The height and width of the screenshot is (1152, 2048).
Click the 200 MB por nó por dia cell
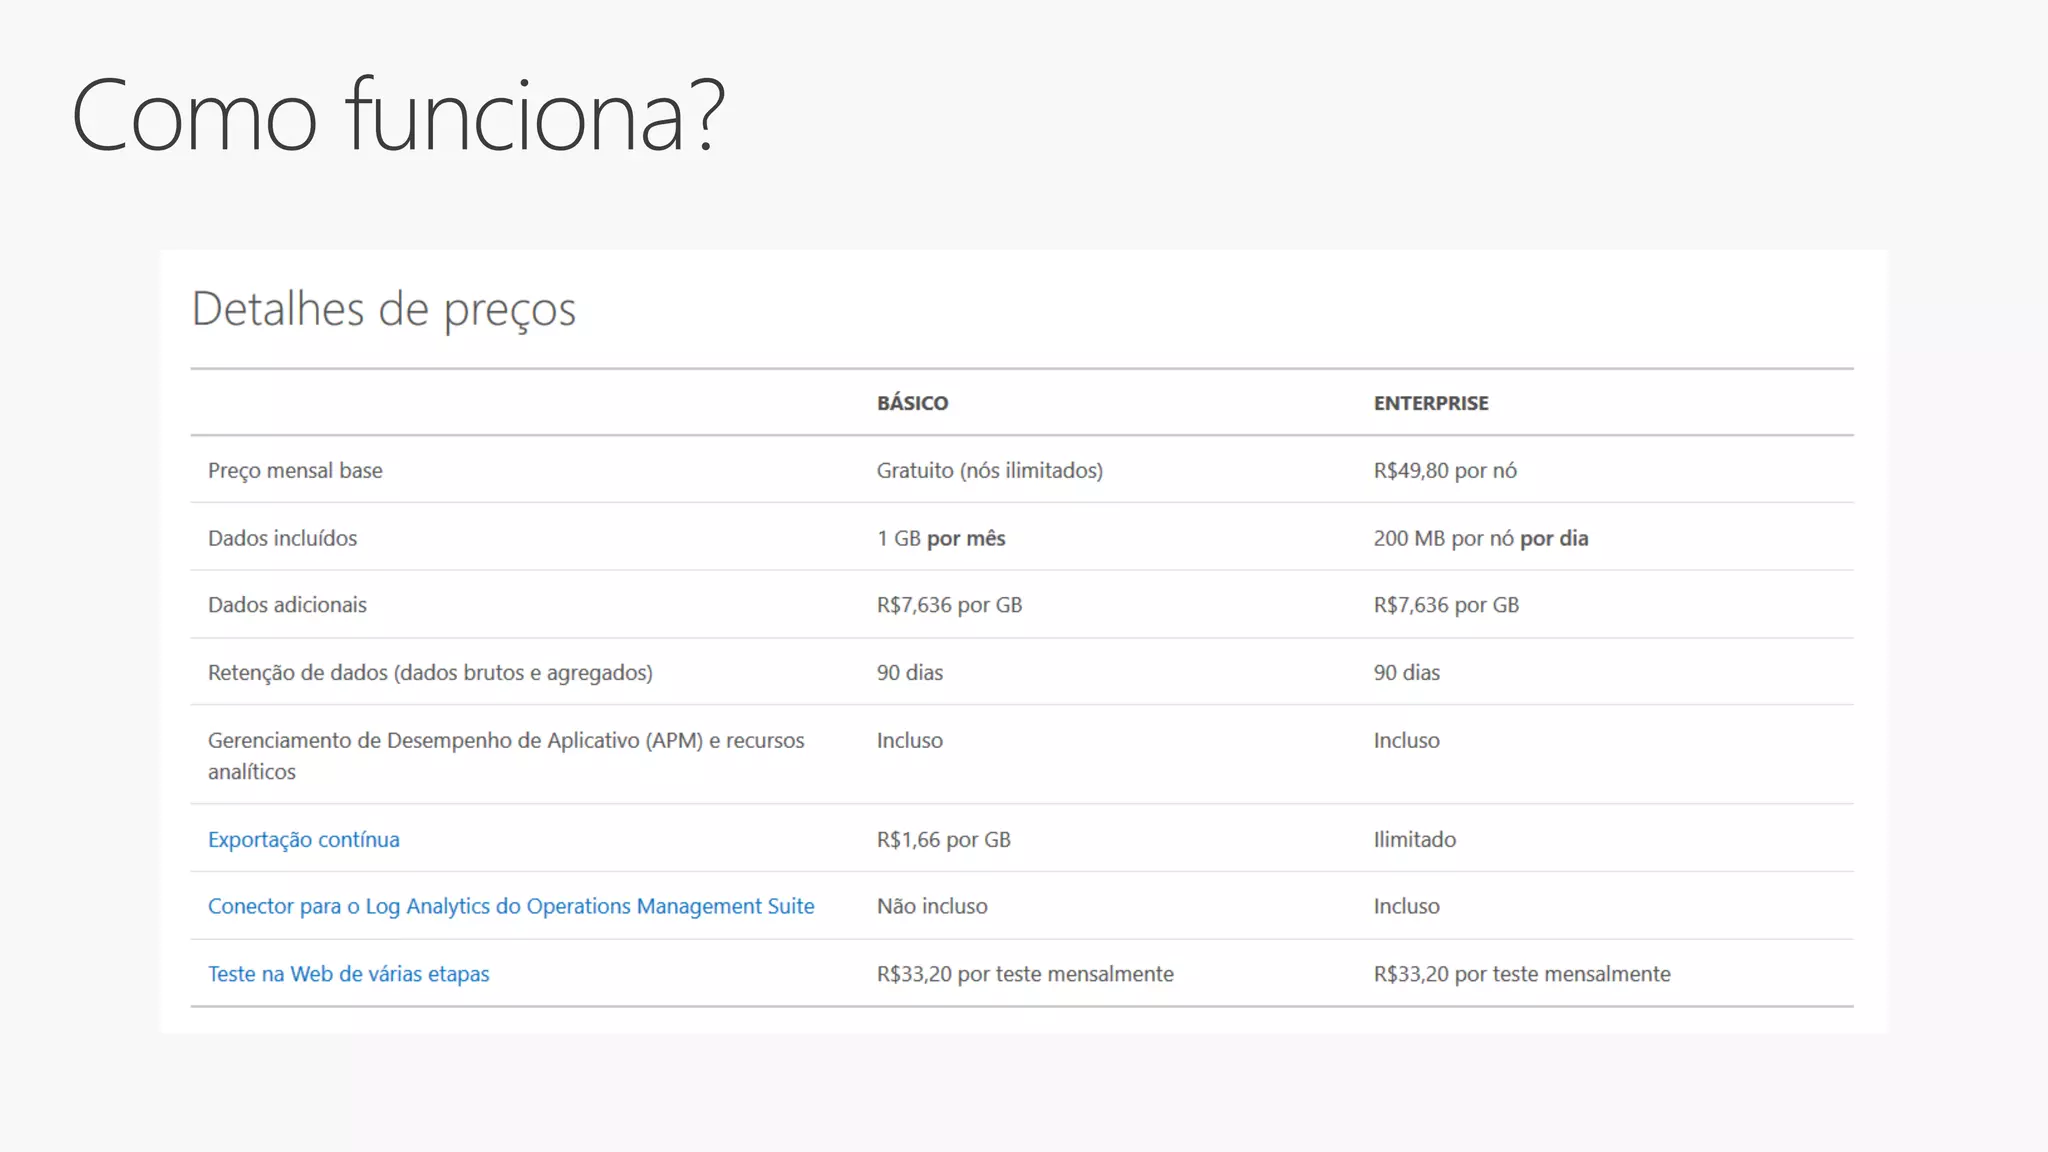1481,538
